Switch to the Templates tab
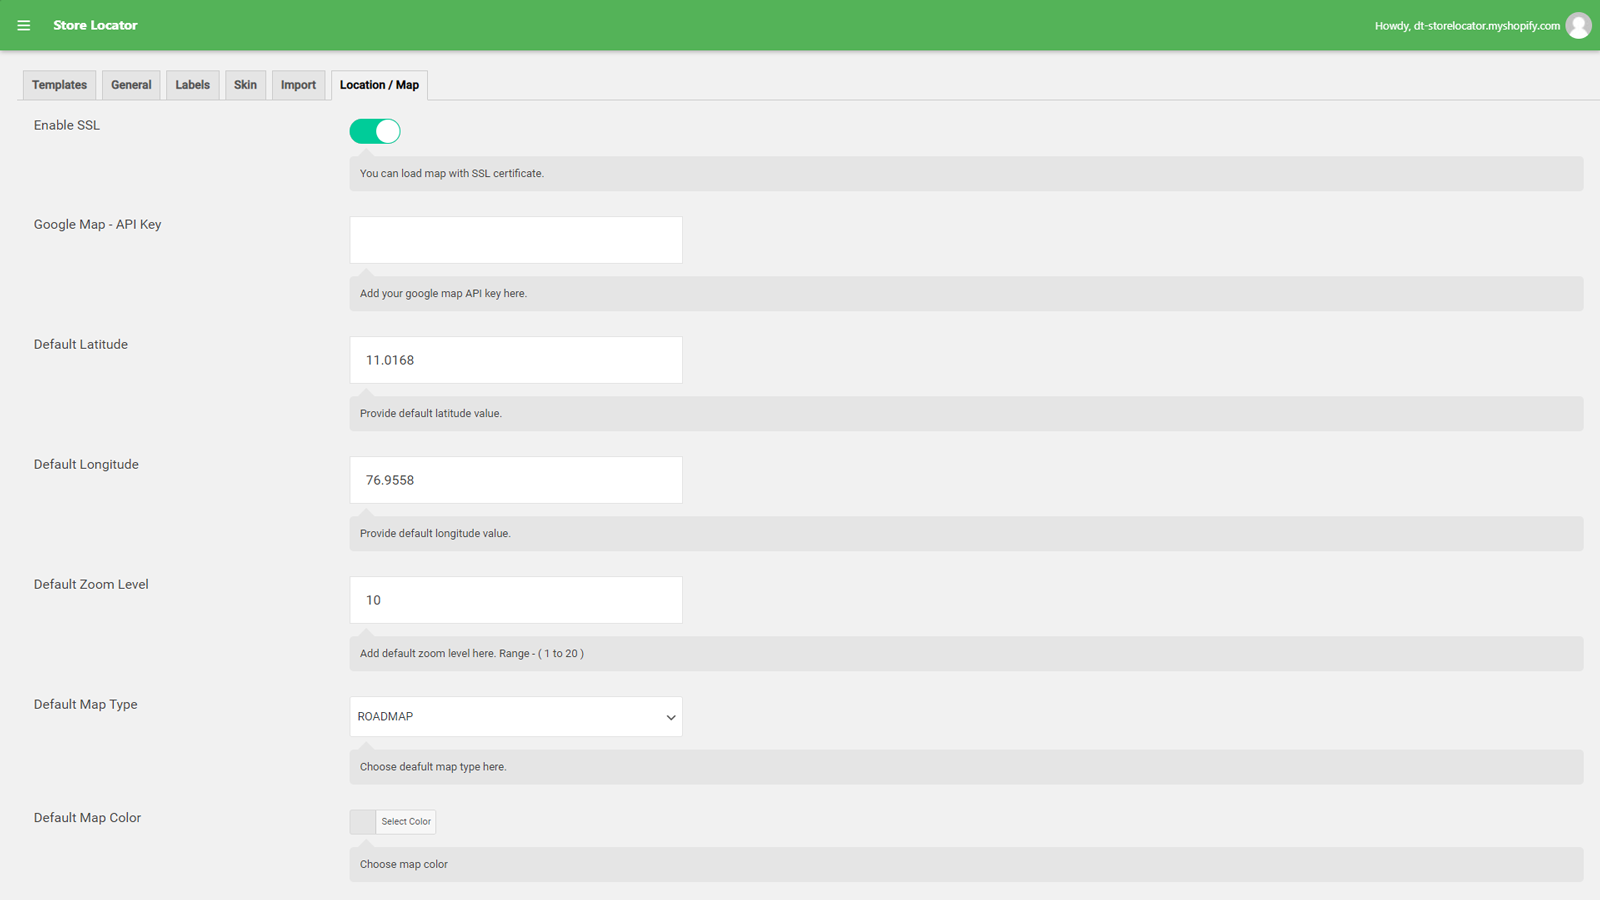The image size is (1600, 900). 58,85
